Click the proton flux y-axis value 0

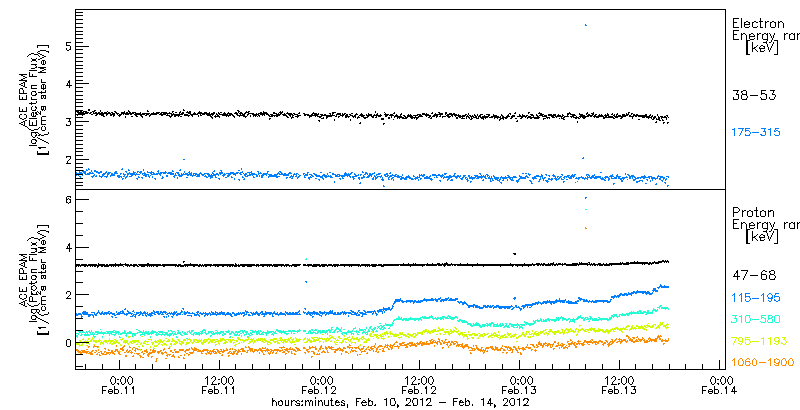click(x=66, y=343)
